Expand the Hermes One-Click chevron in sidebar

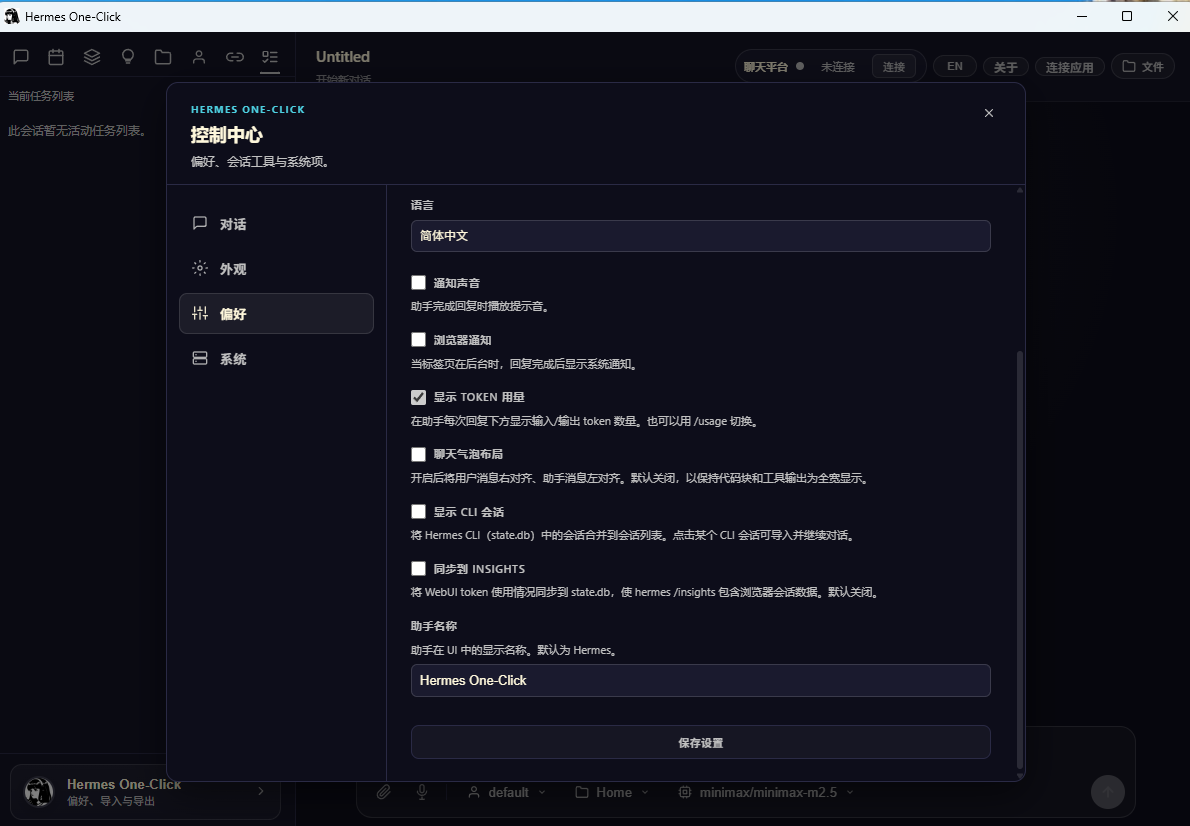pos(261,791)
